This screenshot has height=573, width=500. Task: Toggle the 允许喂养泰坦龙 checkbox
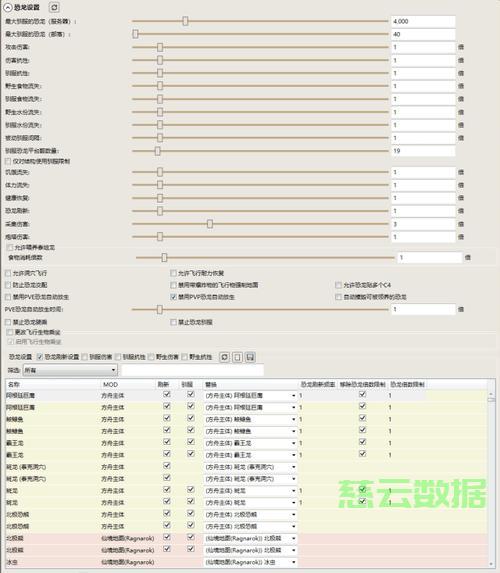10,247
